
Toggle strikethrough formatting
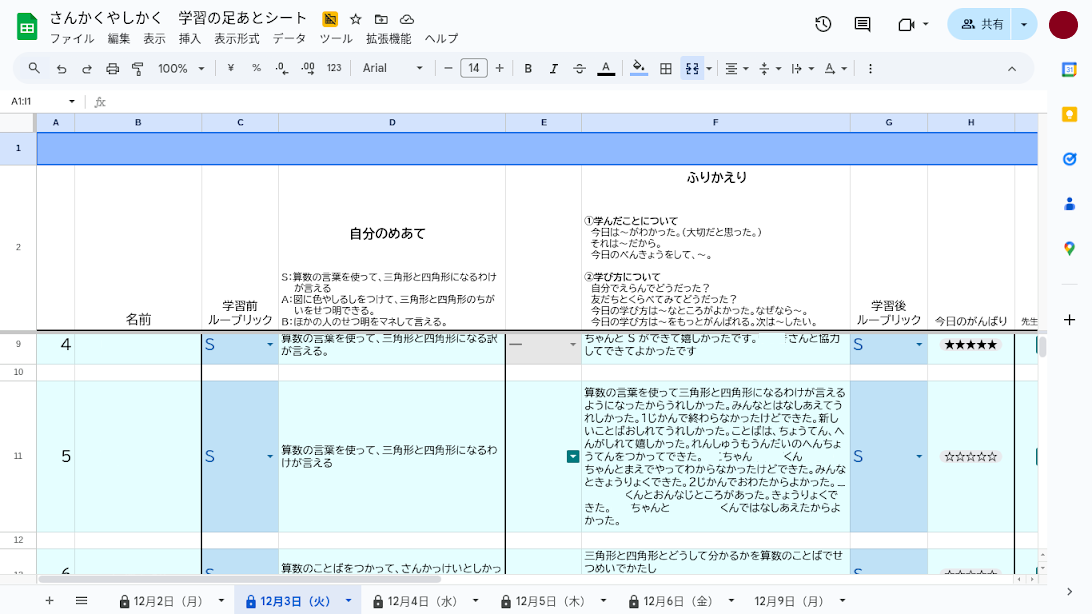coord(579,68)
